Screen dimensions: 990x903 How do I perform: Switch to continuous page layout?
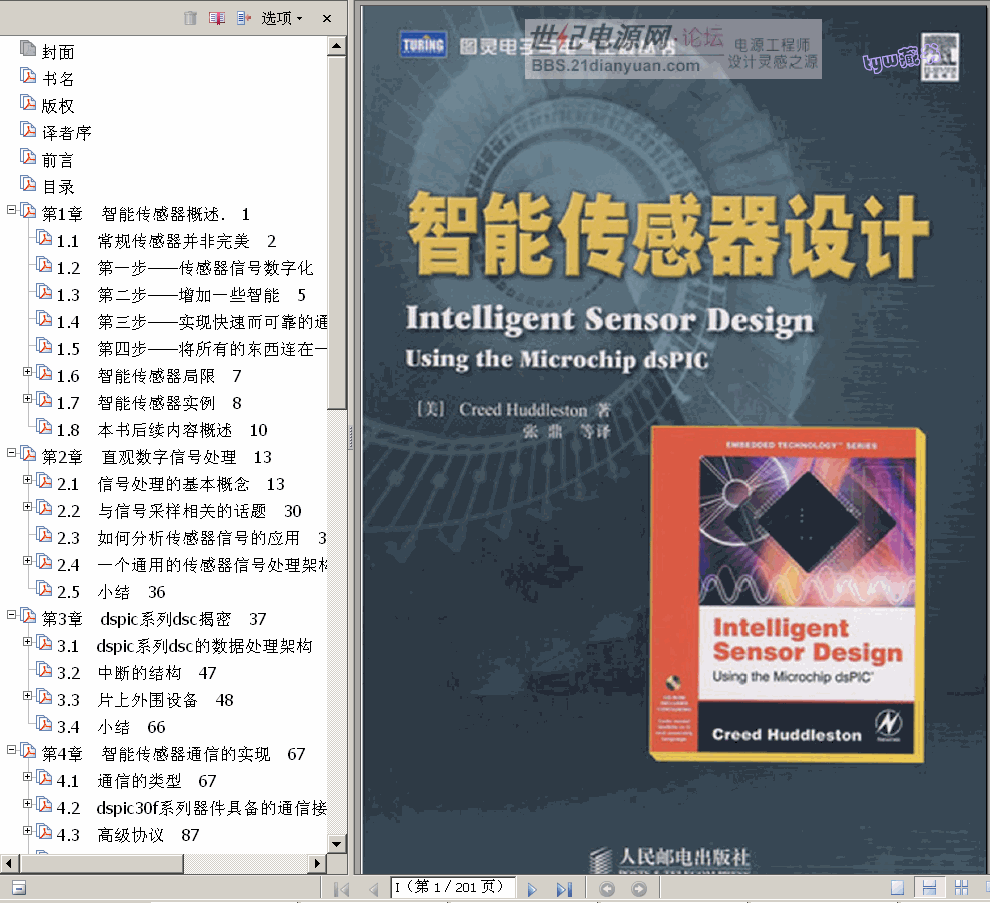coord(929,888)
